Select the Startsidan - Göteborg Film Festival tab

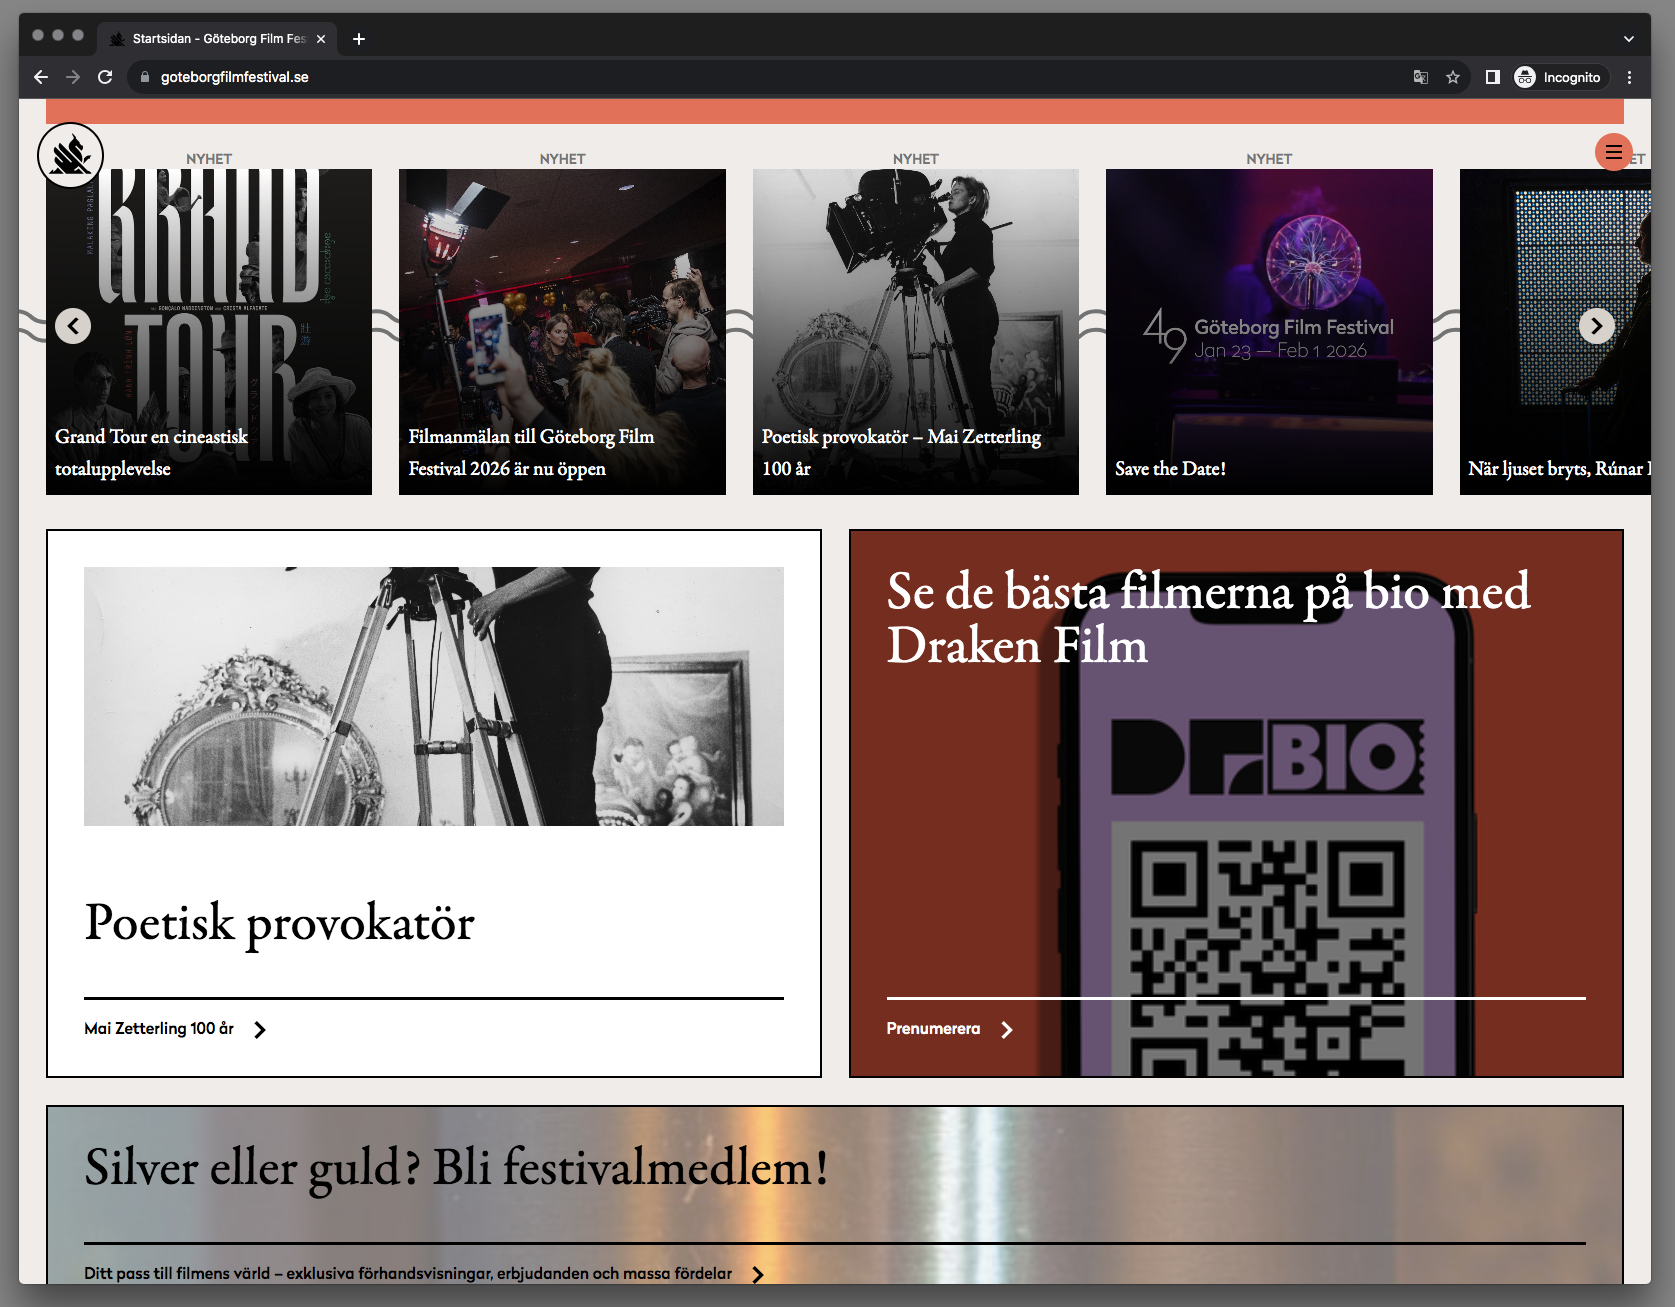pos(218,39)
